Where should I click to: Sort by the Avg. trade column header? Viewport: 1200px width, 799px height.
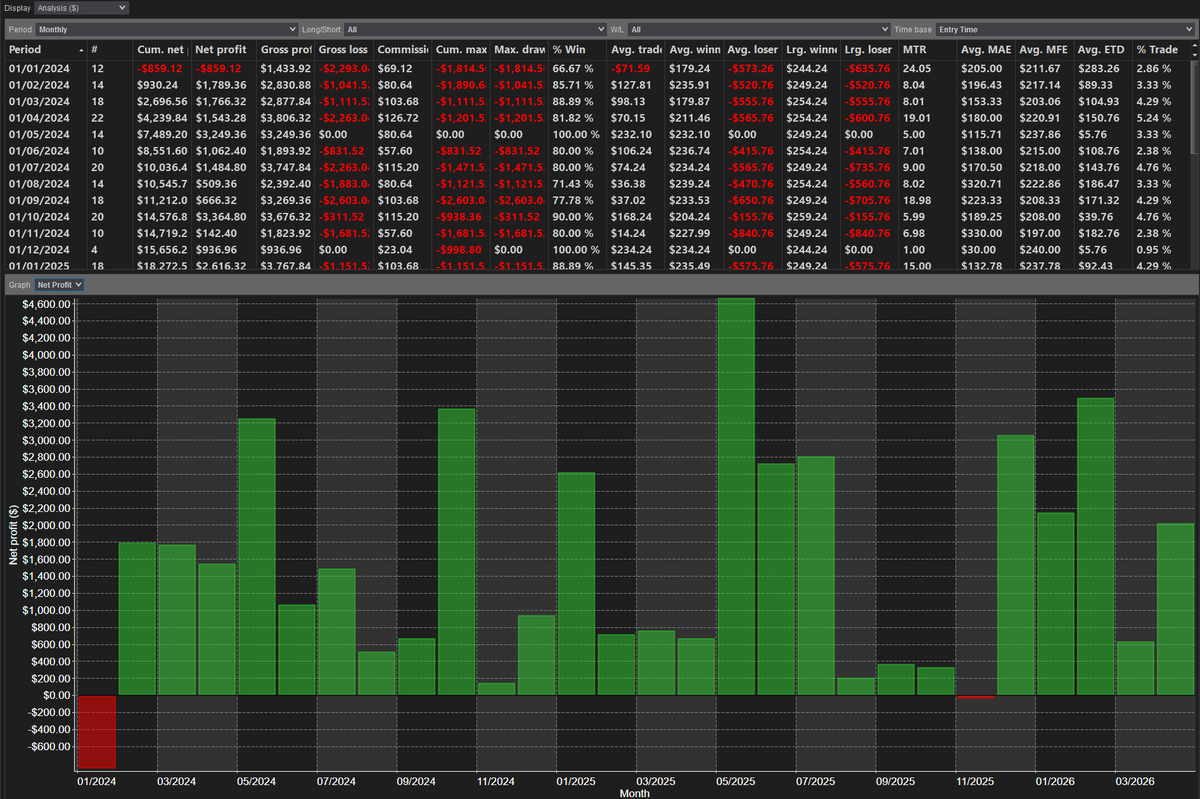point(637,49)
